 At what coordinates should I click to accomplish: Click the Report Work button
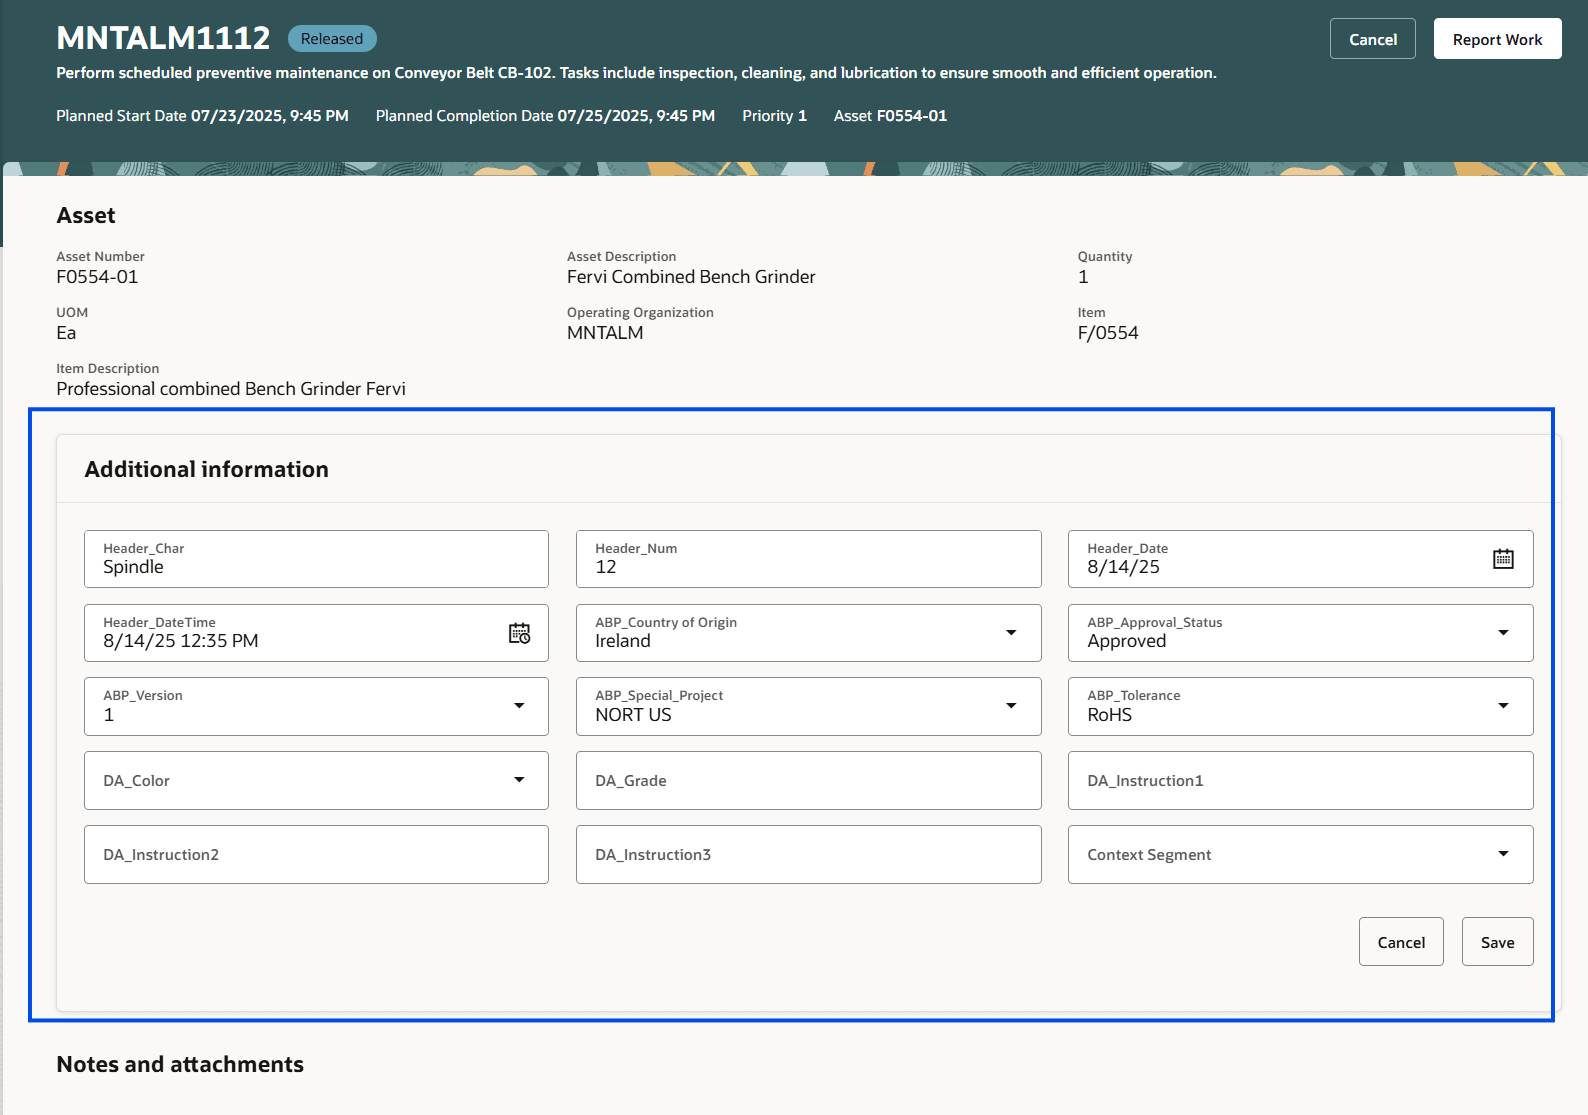point(1496,39)
